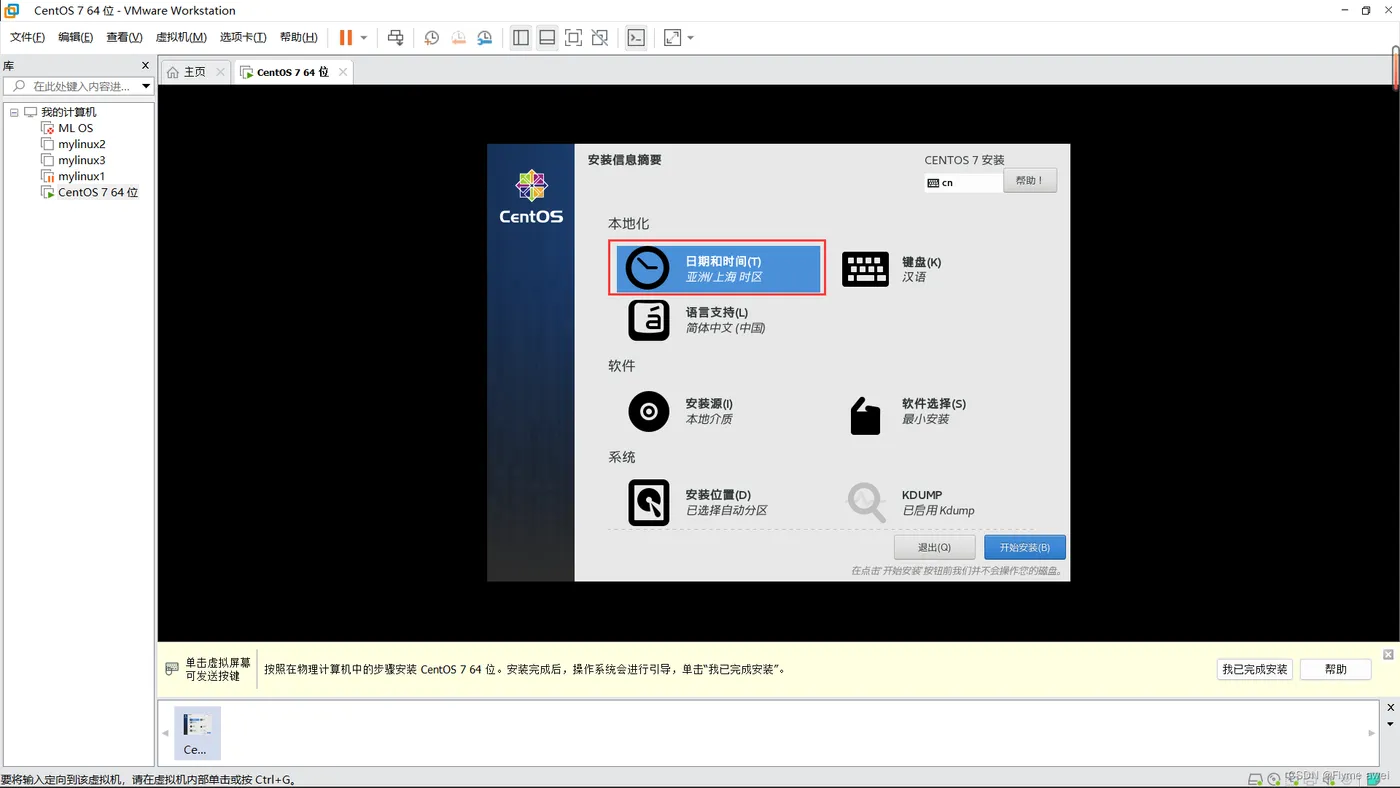Click the hard disk status bar icon
This screenshot has width=1400, height=788.
coord(1256,779)
